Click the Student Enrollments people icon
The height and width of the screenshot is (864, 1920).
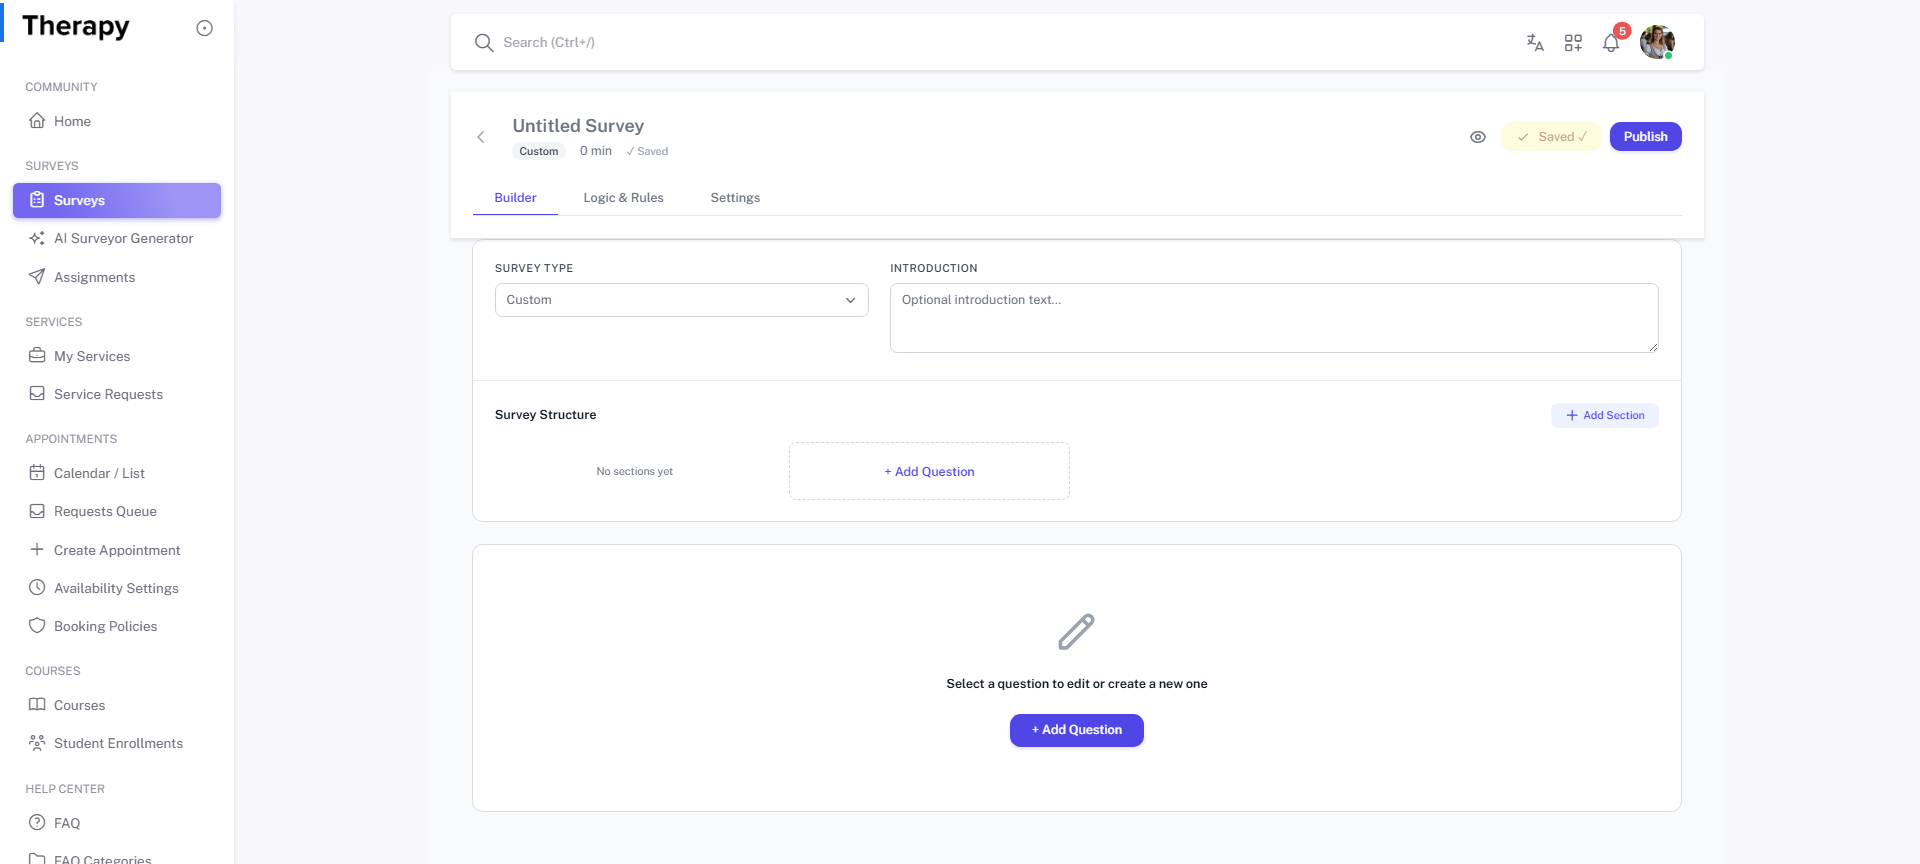[x=37, y=743]
